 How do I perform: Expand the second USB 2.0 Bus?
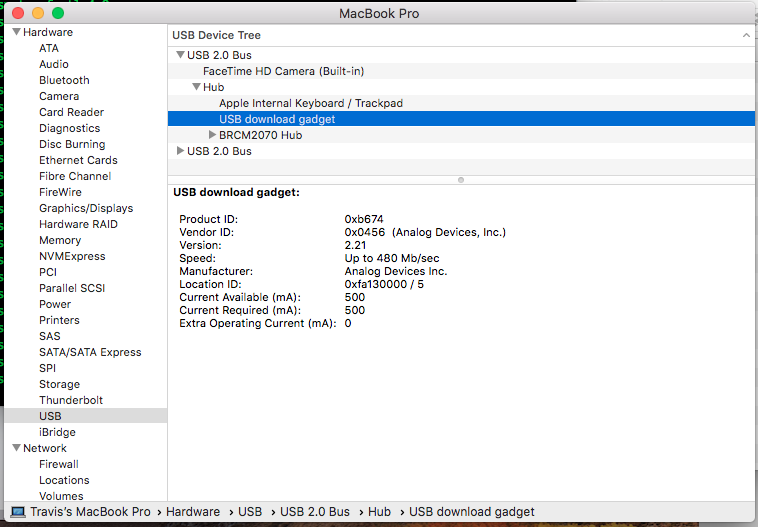pyautogui.click(x=180, y=151)
